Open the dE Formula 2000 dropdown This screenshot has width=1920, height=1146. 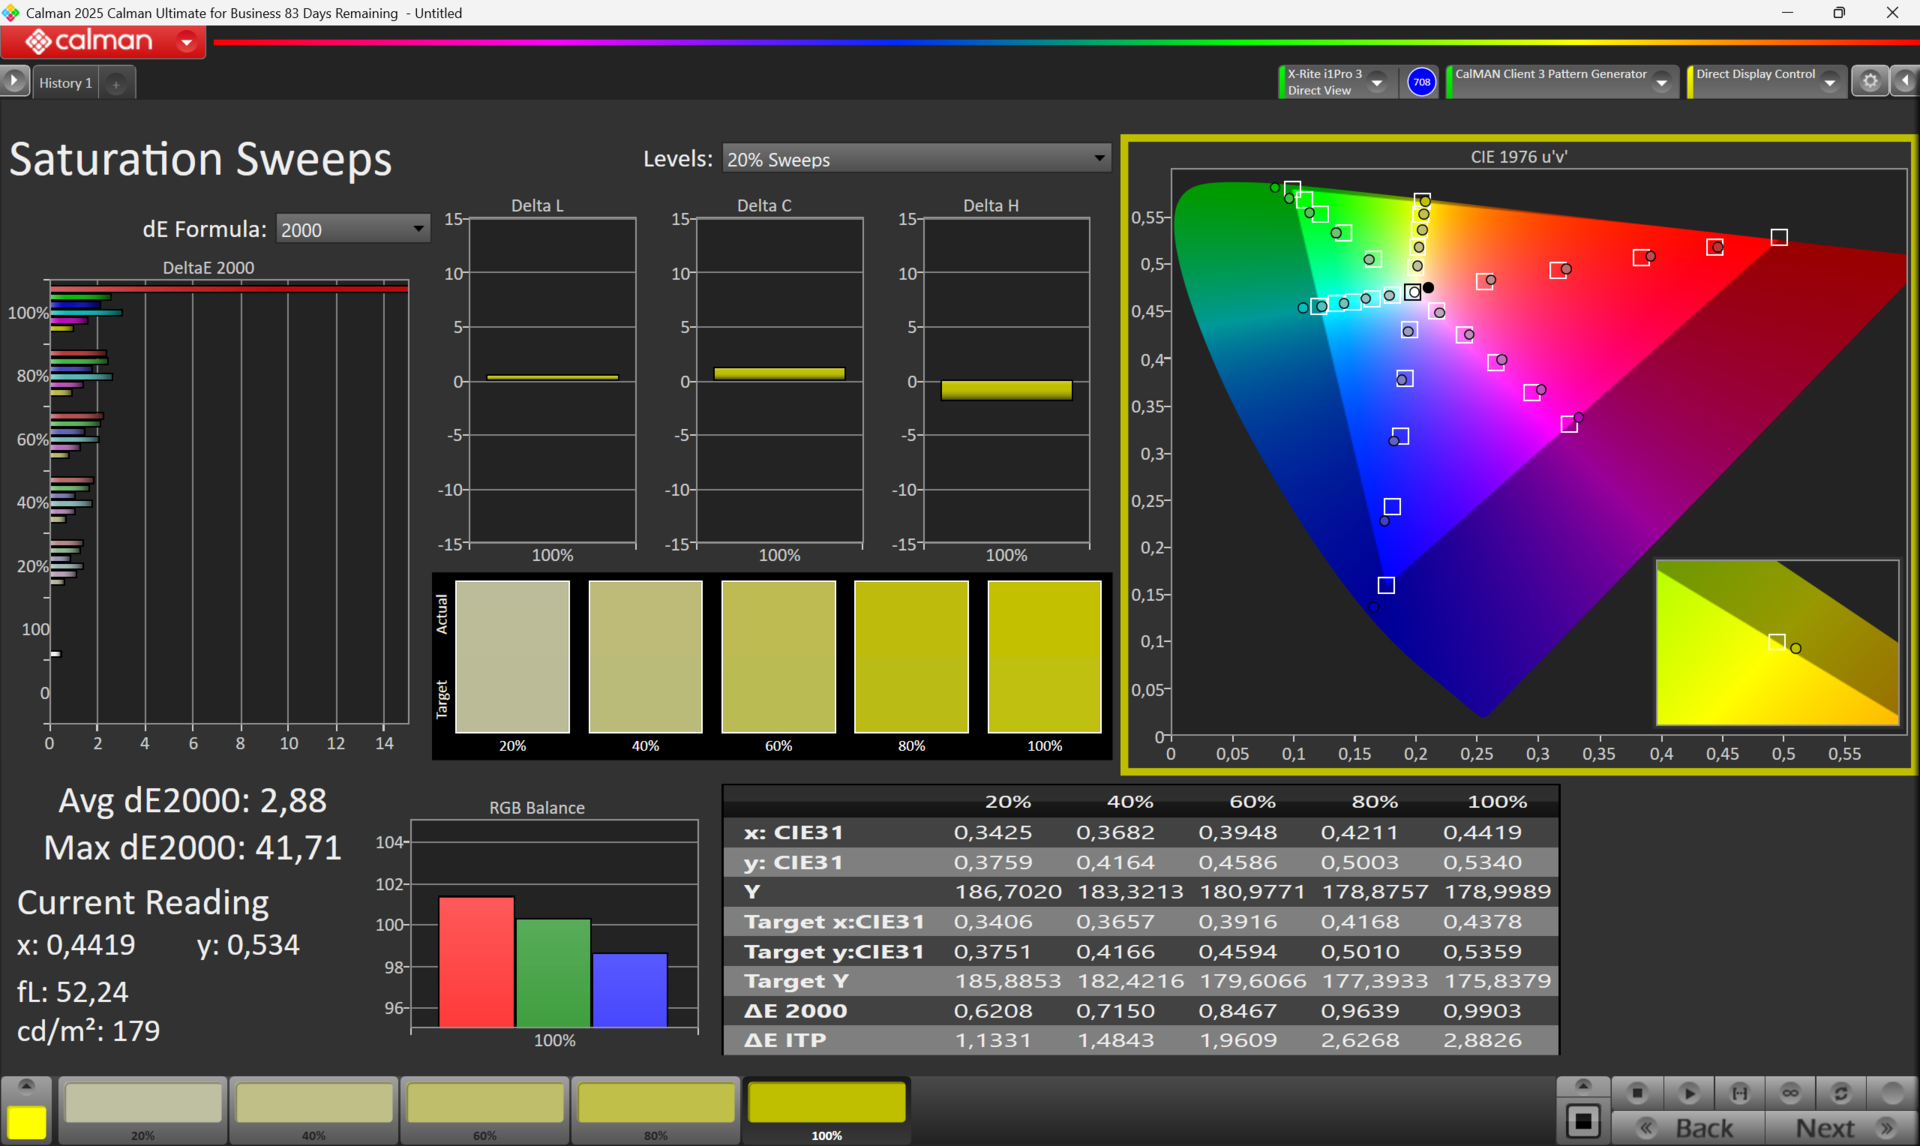pyautogui.click(x=352, y=229)
